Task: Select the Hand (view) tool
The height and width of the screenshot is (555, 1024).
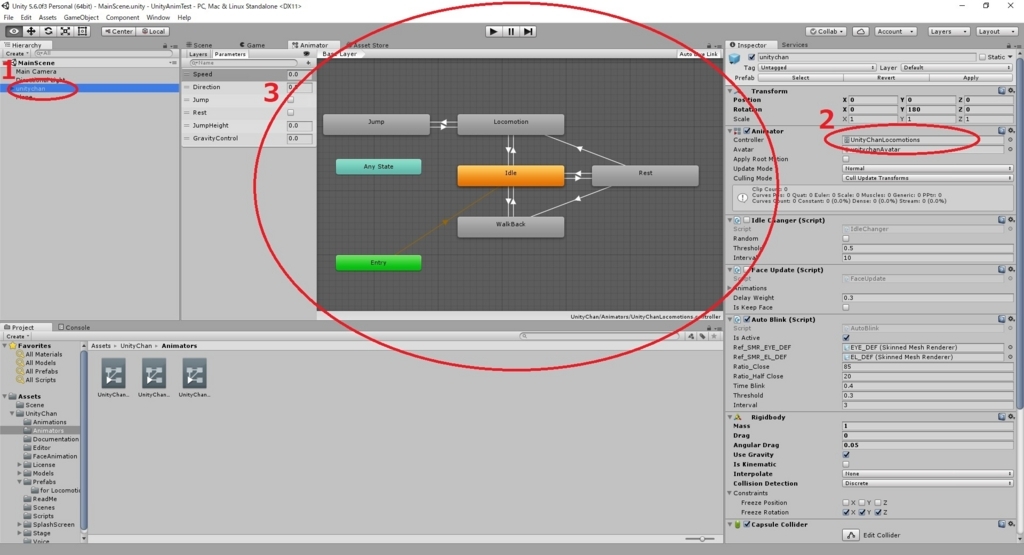Action: (x=13, y=31)
